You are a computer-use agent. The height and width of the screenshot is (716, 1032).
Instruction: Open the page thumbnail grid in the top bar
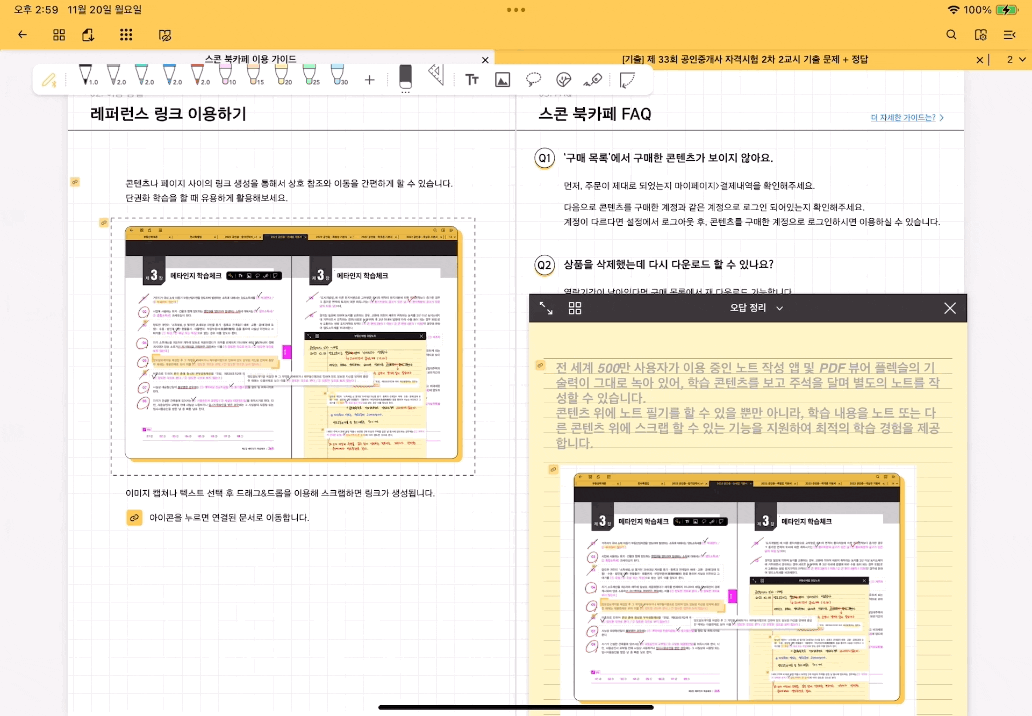pyautogui.click(x=59, y=35)
